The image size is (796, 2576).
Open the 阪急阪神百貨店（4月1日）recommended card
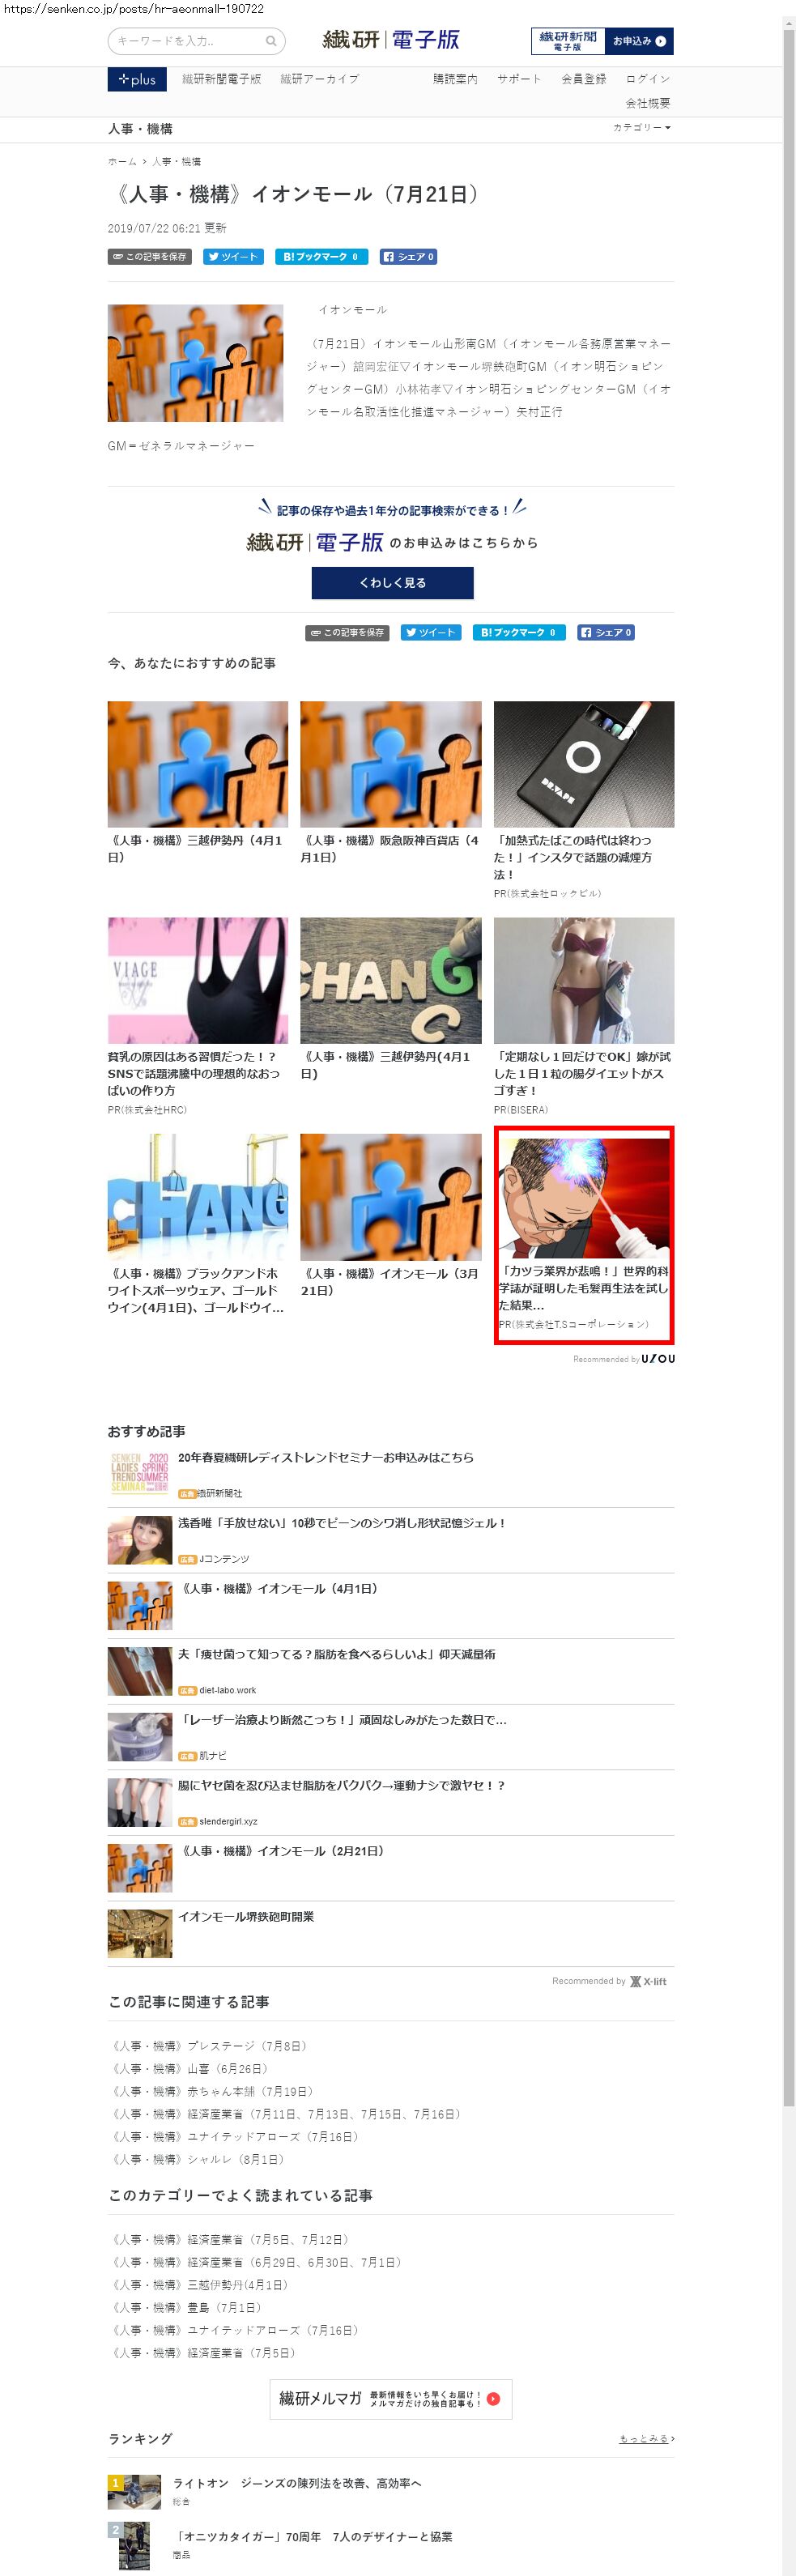390,784
